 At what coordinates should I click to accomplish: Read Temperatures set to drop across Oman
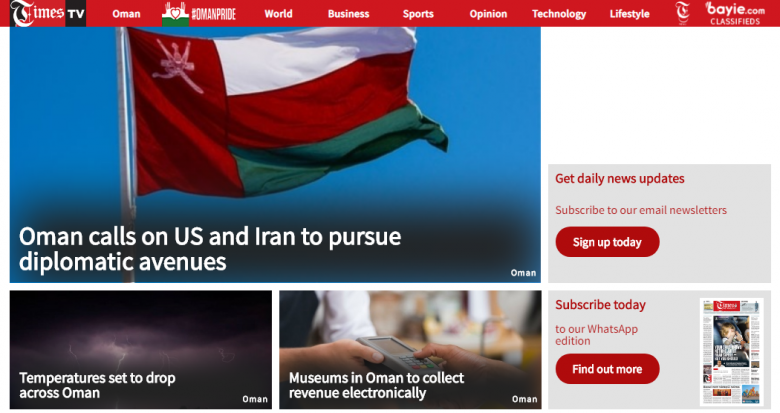coord(97,385)
